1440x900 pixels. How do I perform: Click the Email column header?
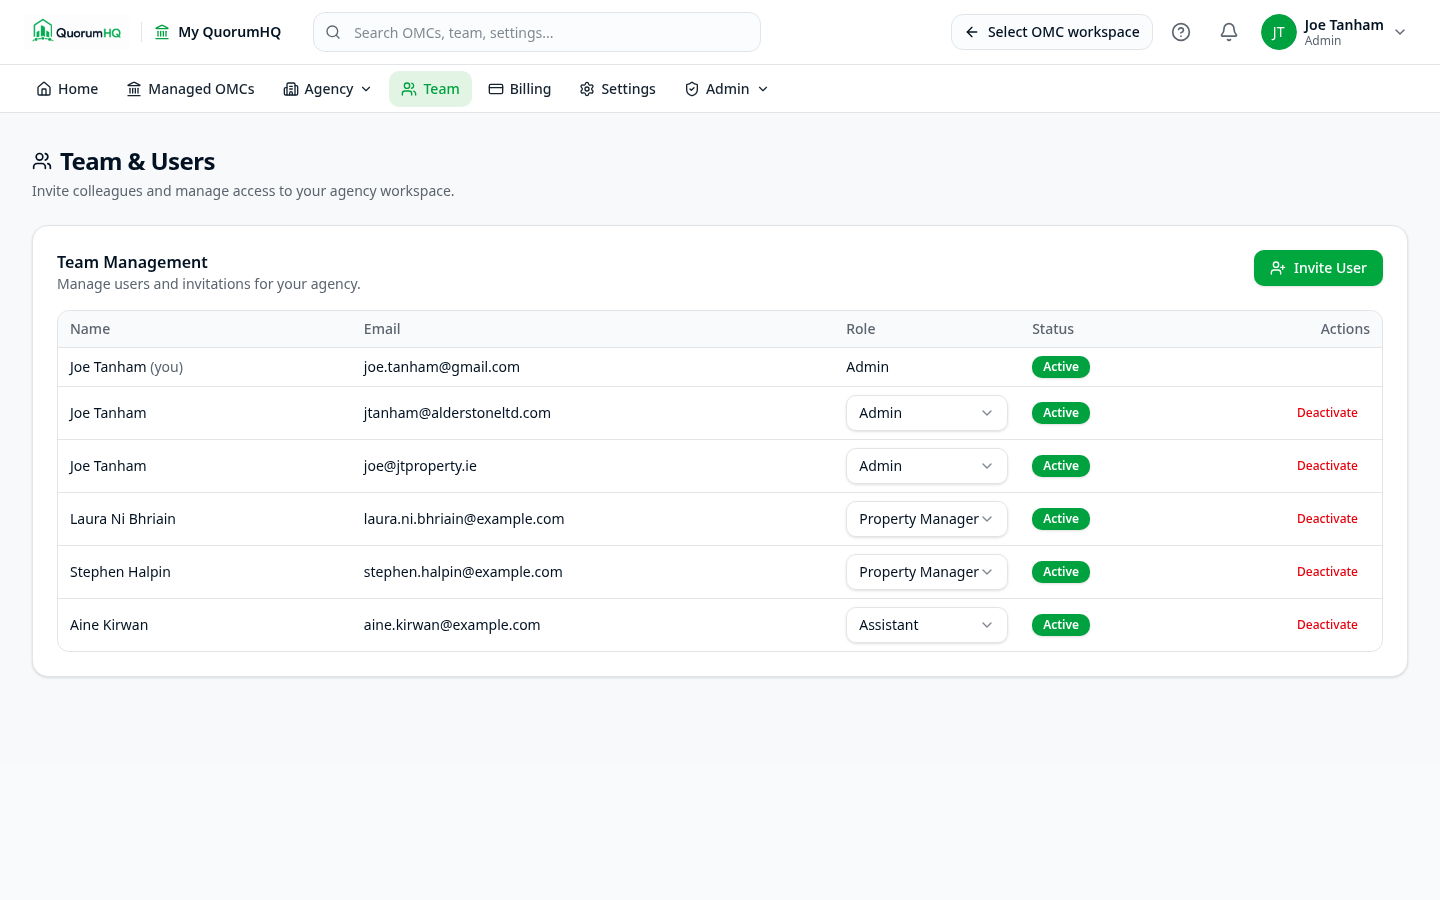382,329
